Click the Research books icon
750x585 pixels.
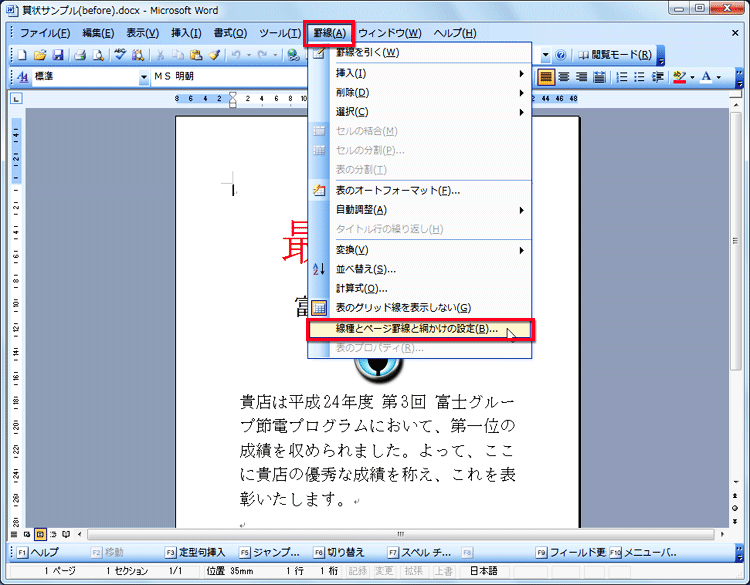[138, 55]
